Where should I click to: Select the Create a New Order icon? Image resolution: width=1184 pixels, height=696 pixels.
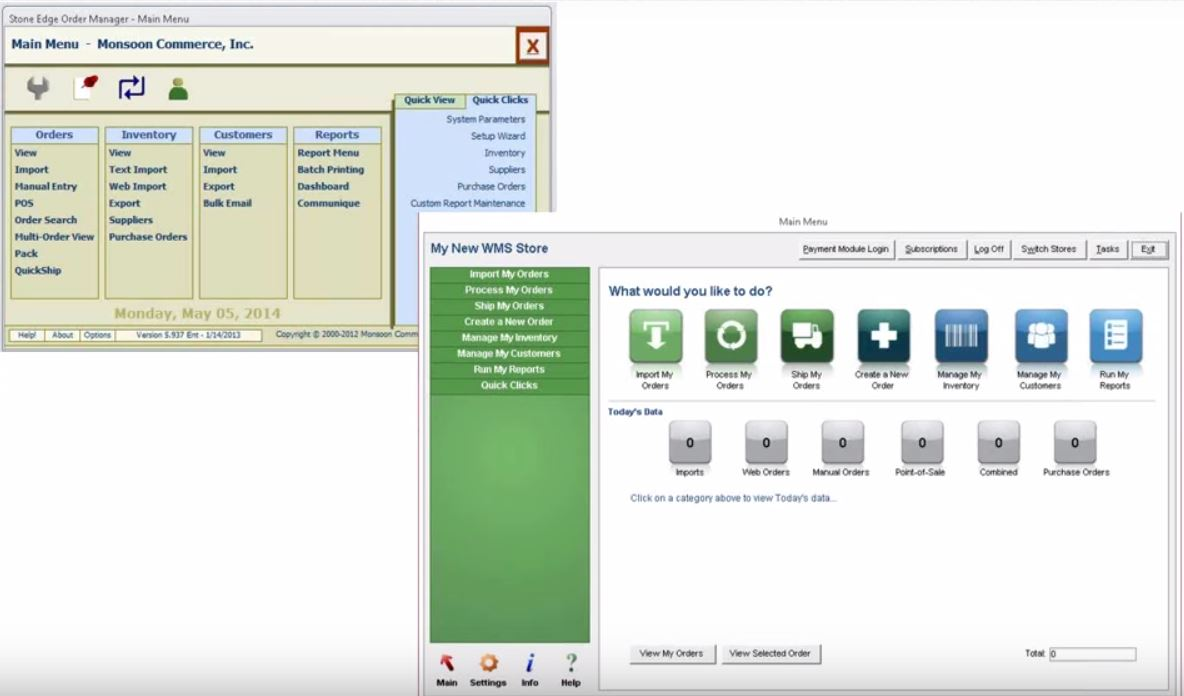point(883,336)
